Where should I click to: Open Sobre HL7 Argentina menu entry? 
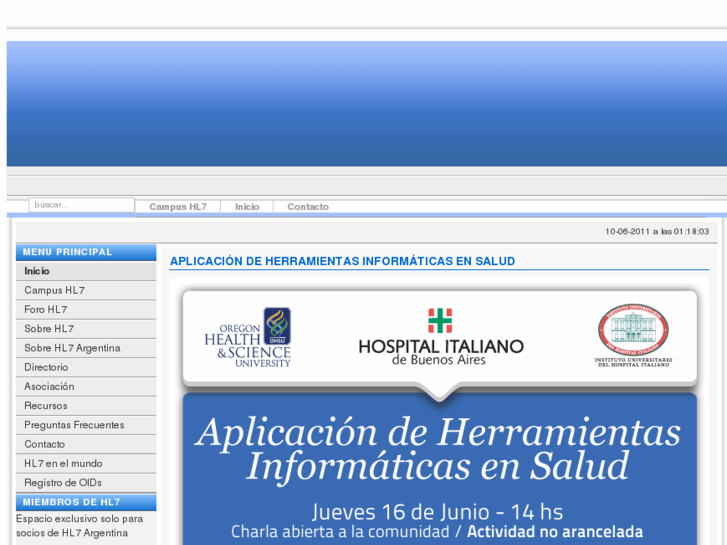86,348
